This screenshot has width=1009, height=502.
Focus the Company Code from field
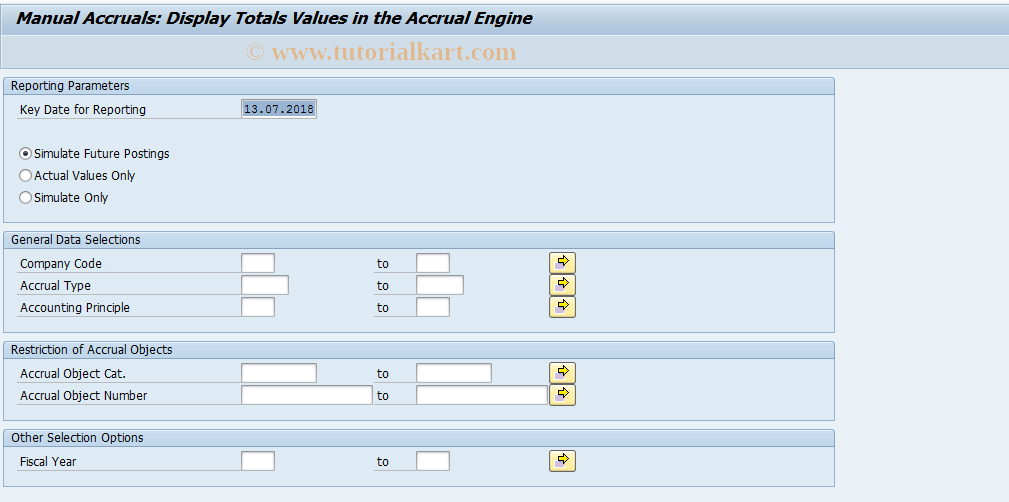(x=258, y=263)
